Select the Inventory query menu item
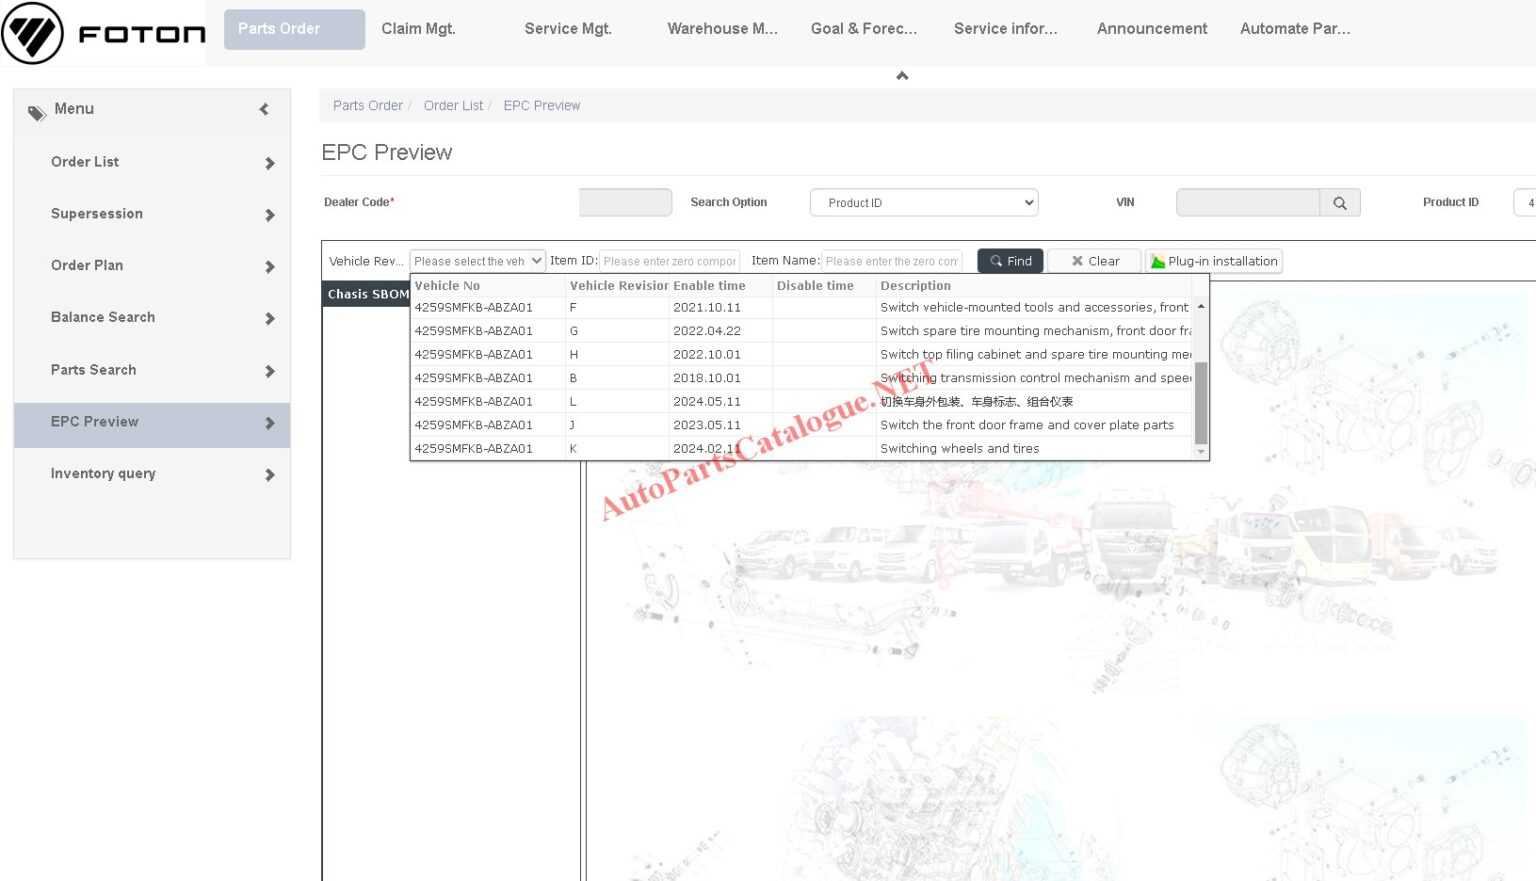 [103, 473]
